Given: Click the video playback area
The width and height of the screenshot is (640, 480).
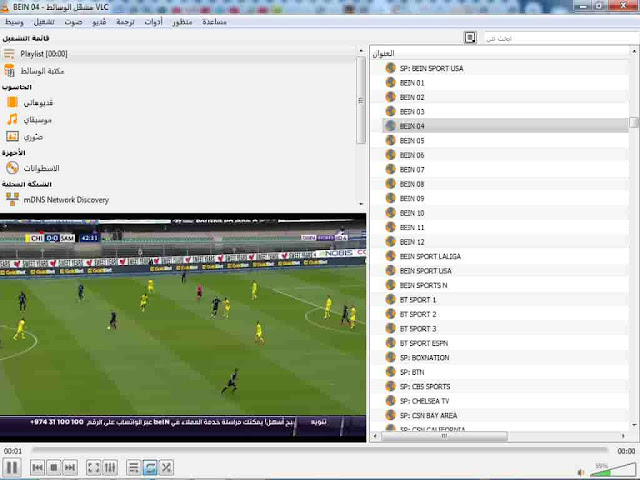Looking at the screenshot, I should click(x=183, y=328).
